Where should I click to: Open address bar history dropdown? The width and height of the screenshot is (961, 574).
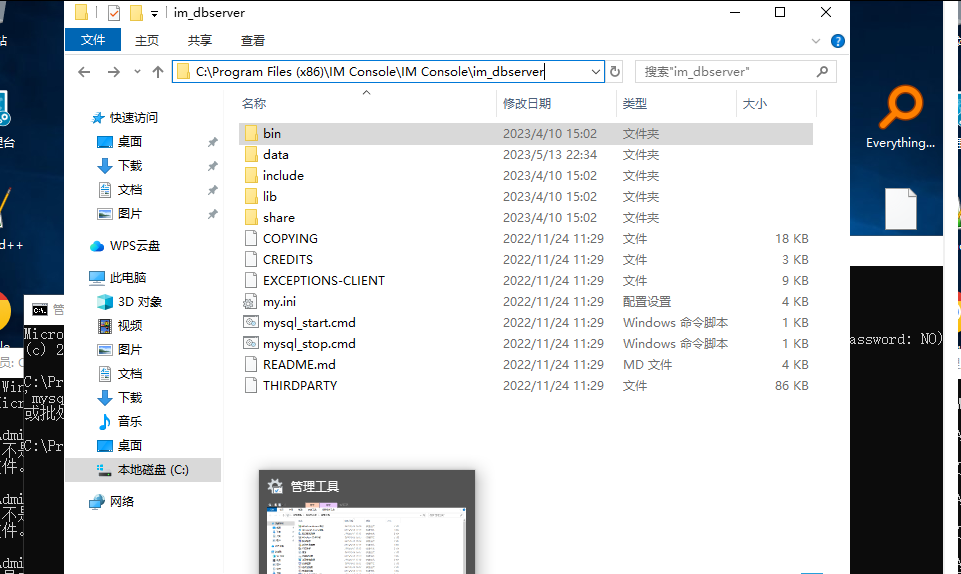coord(595,72)
